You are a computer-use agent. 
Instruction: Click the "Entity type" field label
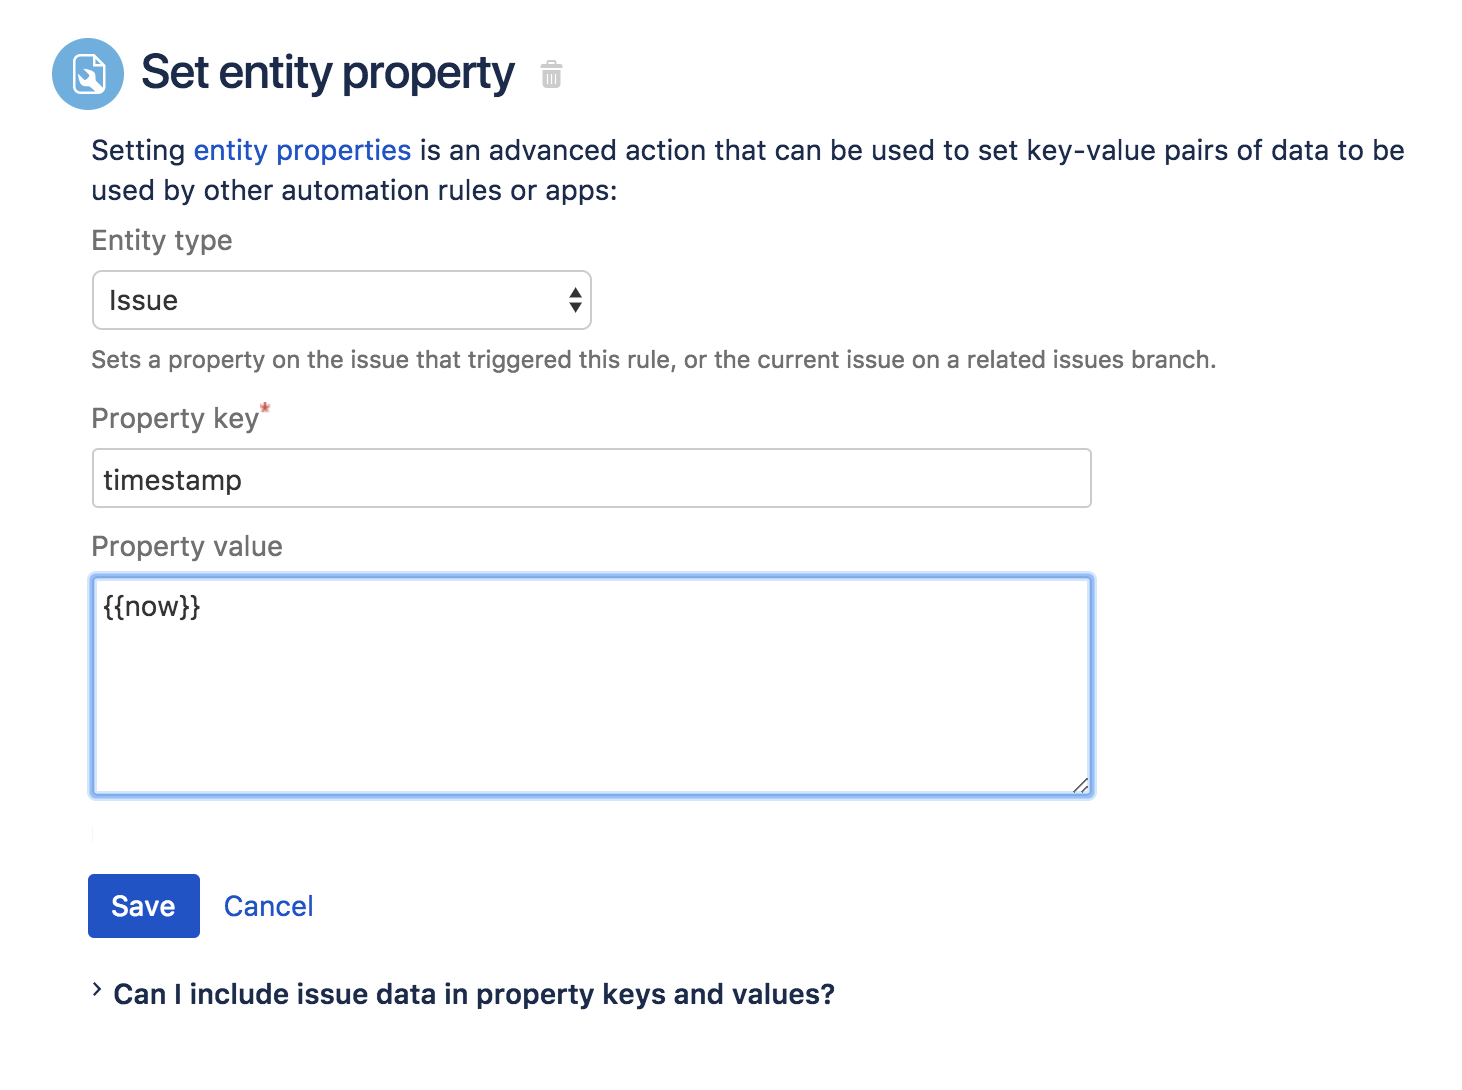click(162, 241)
